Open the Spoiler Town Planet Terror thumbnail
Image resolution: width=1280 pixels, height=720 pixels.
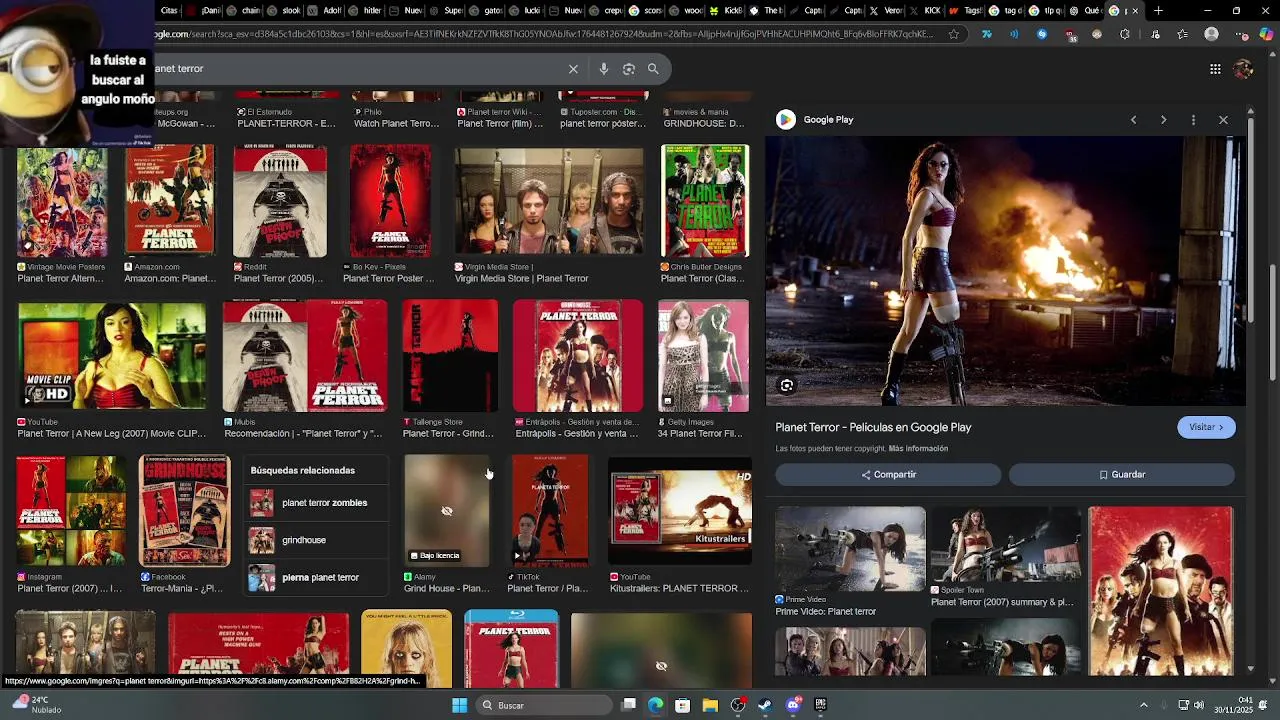[1005, 545]
